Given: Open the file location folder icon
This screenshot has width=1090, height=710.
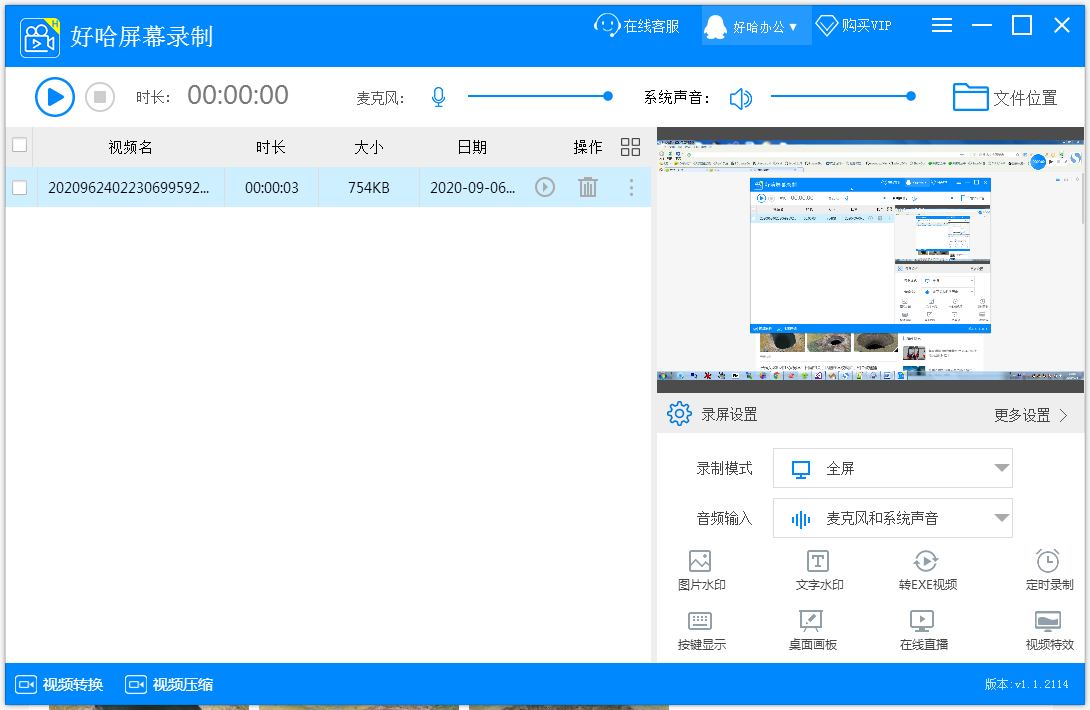Looking at the screenshot, I should pos(970,97).
